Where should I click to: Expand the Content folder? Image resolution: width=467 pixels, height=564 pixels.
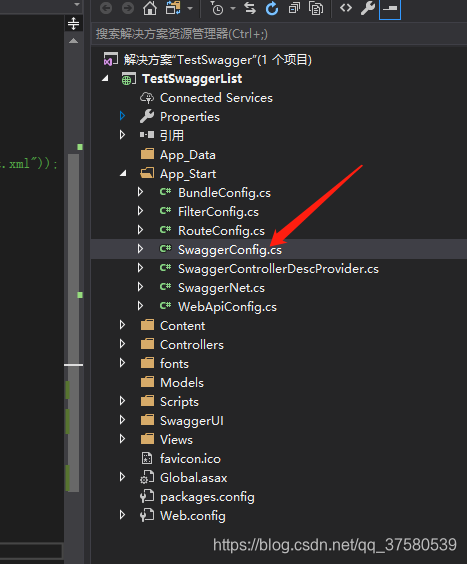122,325
